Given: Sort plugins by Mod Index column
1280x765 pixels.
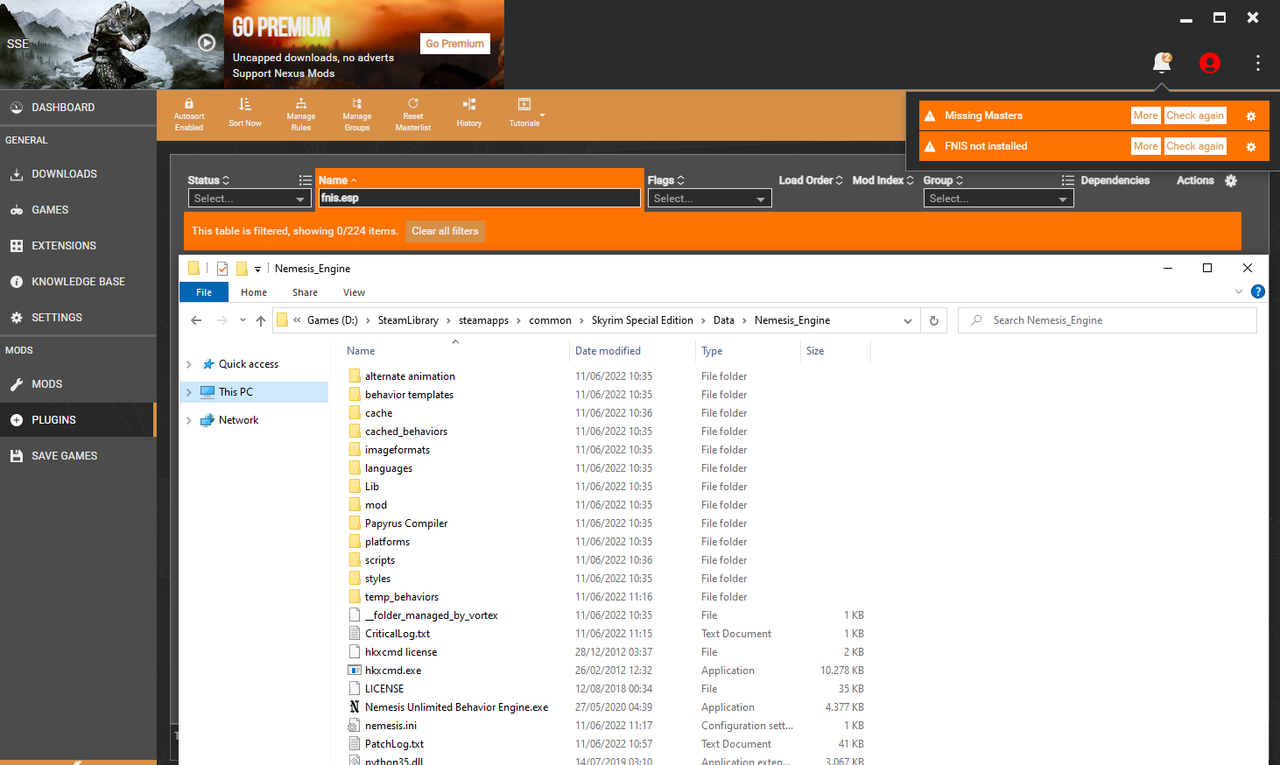Looking at the screenshot, I should click(x=884, y=181).
